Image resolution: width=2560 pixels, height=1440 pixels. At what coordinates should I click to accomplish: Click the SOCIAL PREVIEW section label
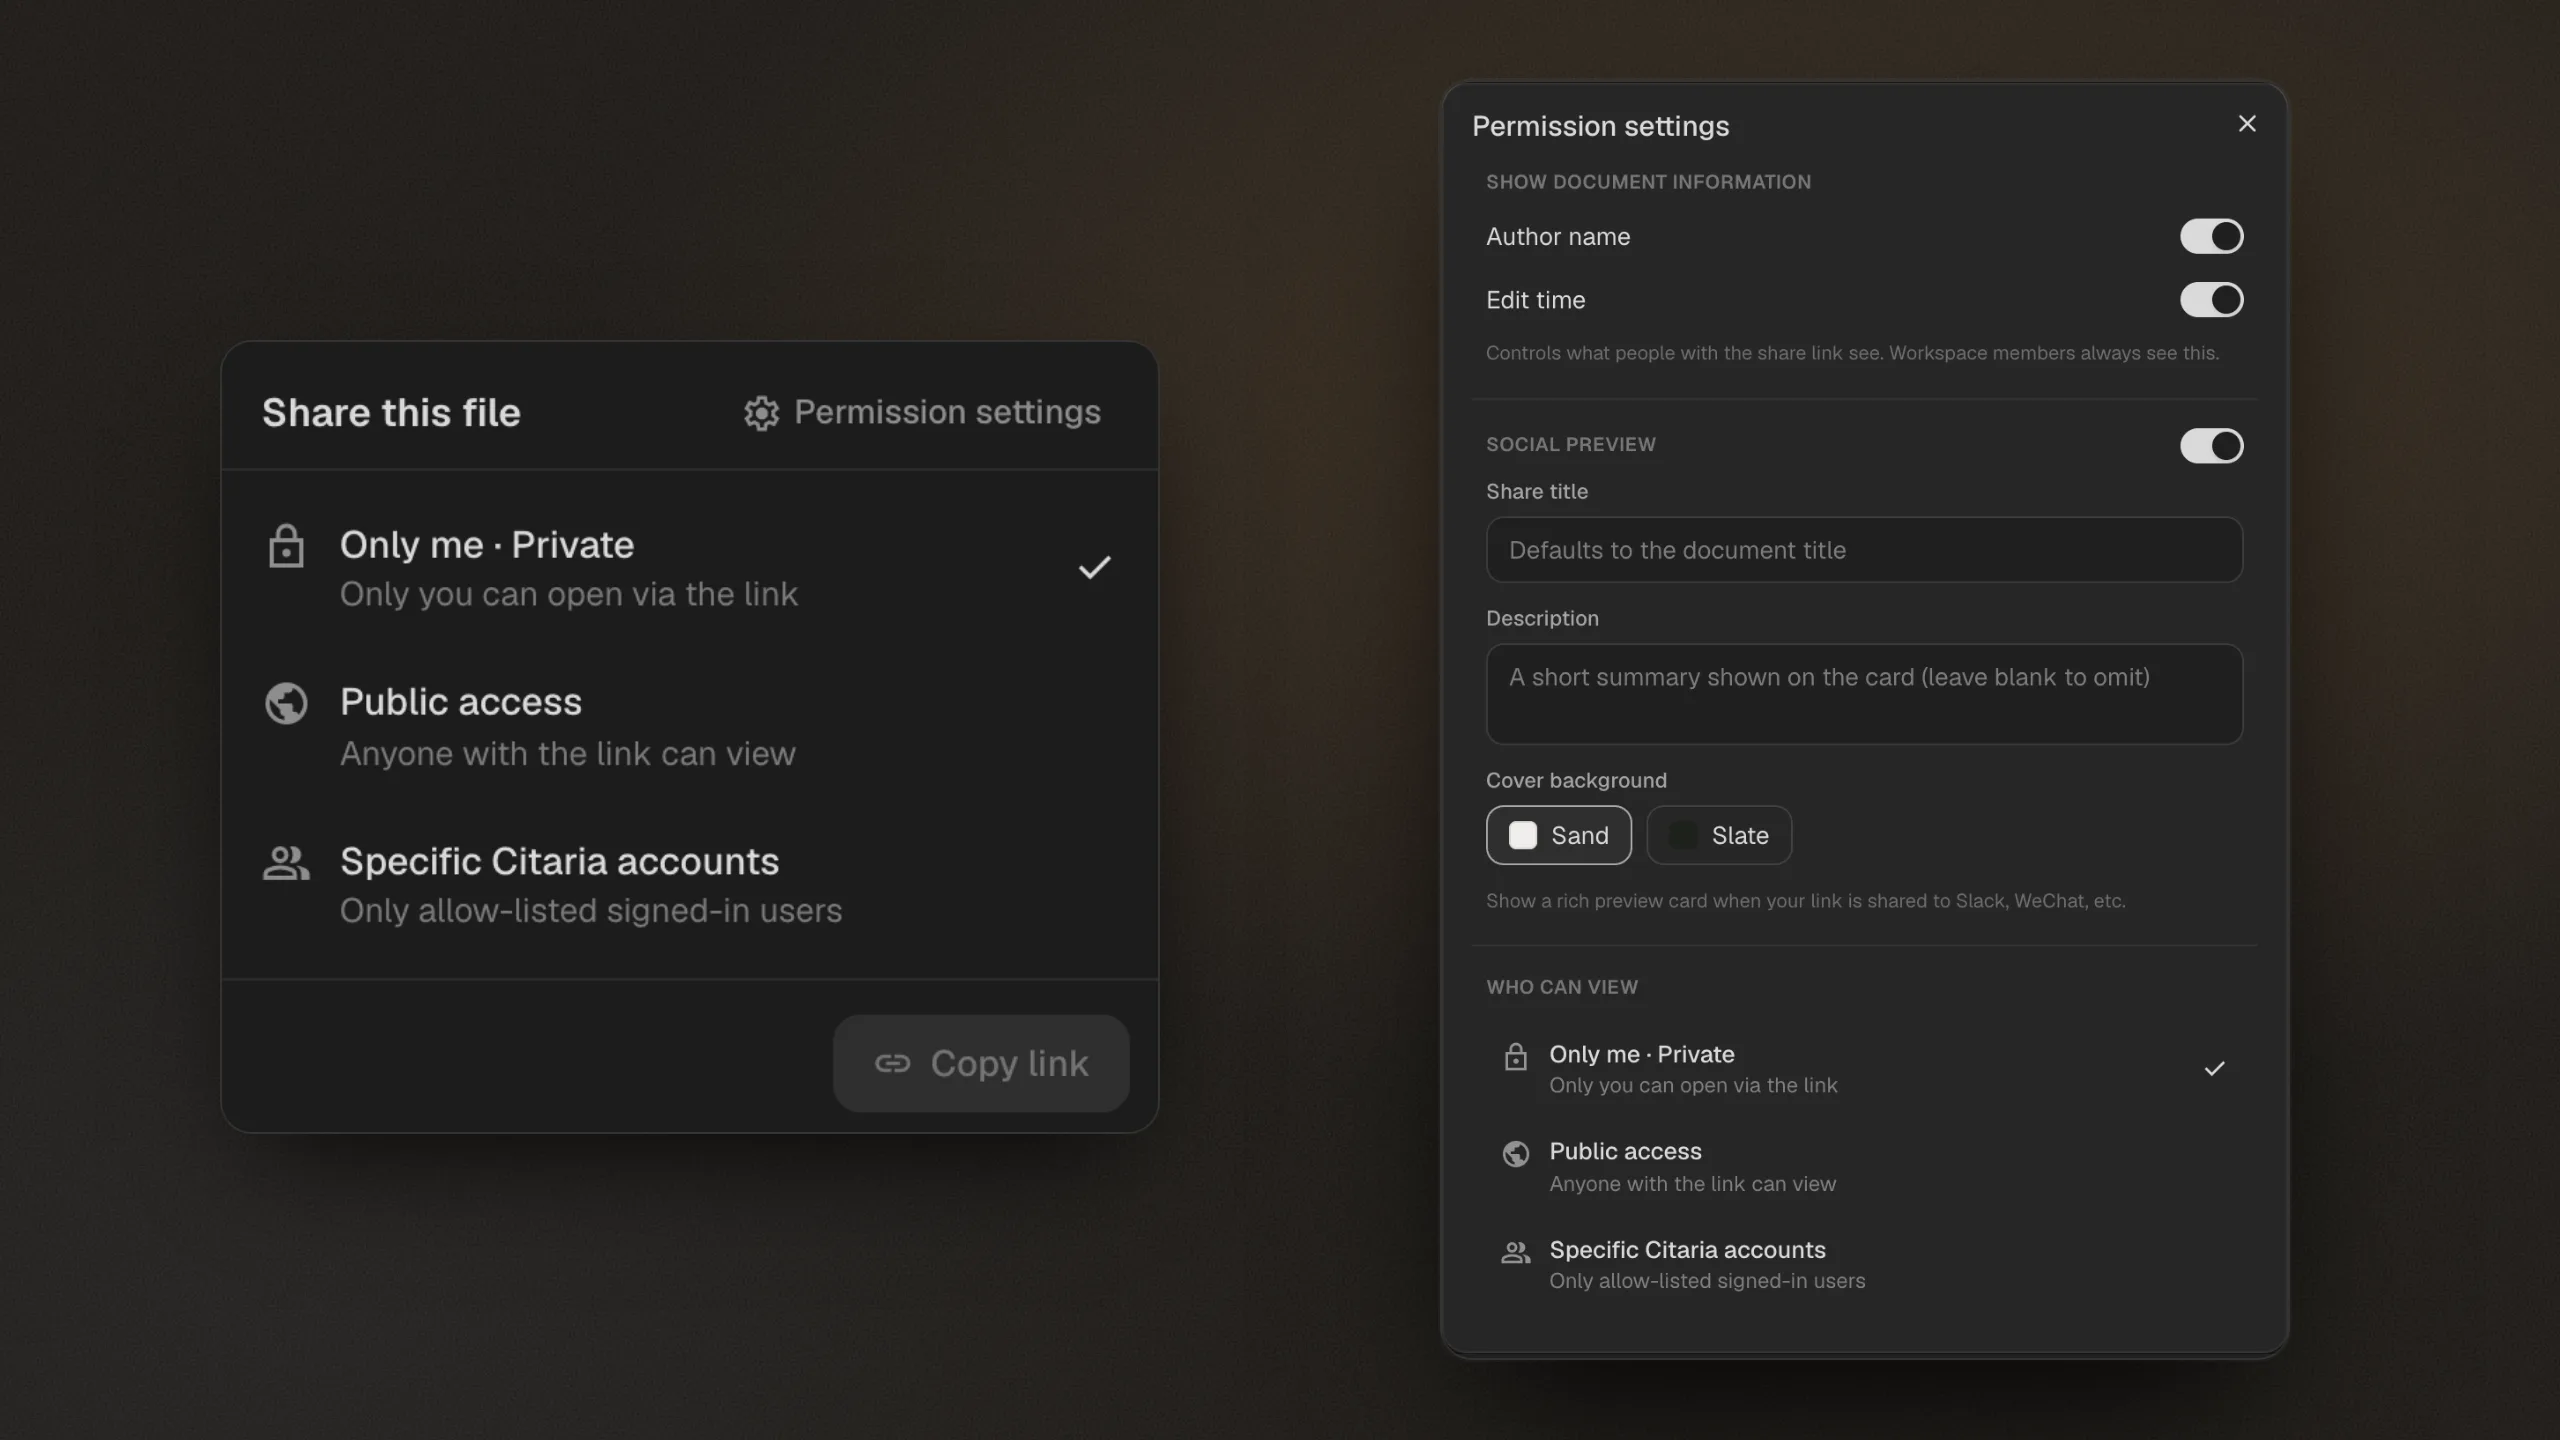1570,444
